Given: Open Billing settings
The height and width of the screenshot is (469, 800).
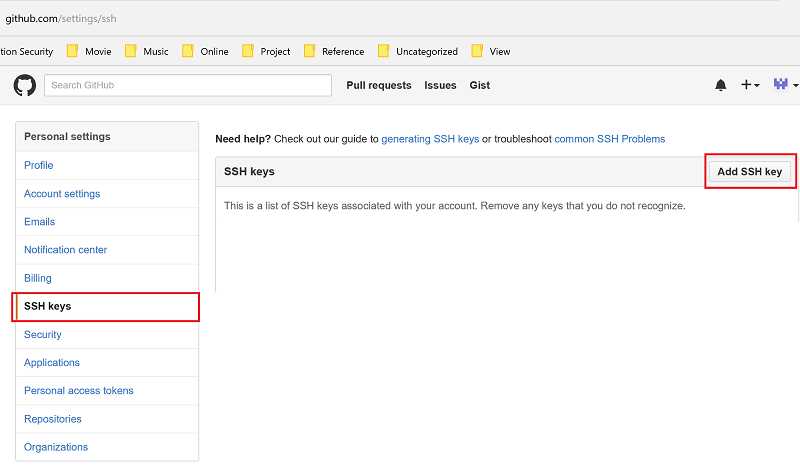Looking at the screenshot, I should pyautogui.click(x=107, y=278).
